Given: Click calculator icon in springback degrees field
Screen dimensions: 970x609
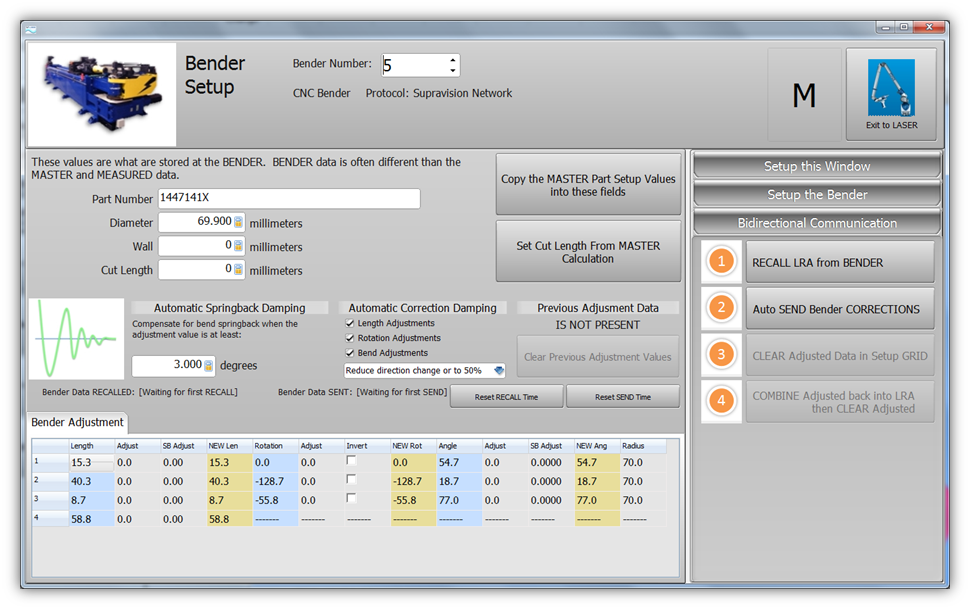Looking at the screenshot, I should 209,366.
